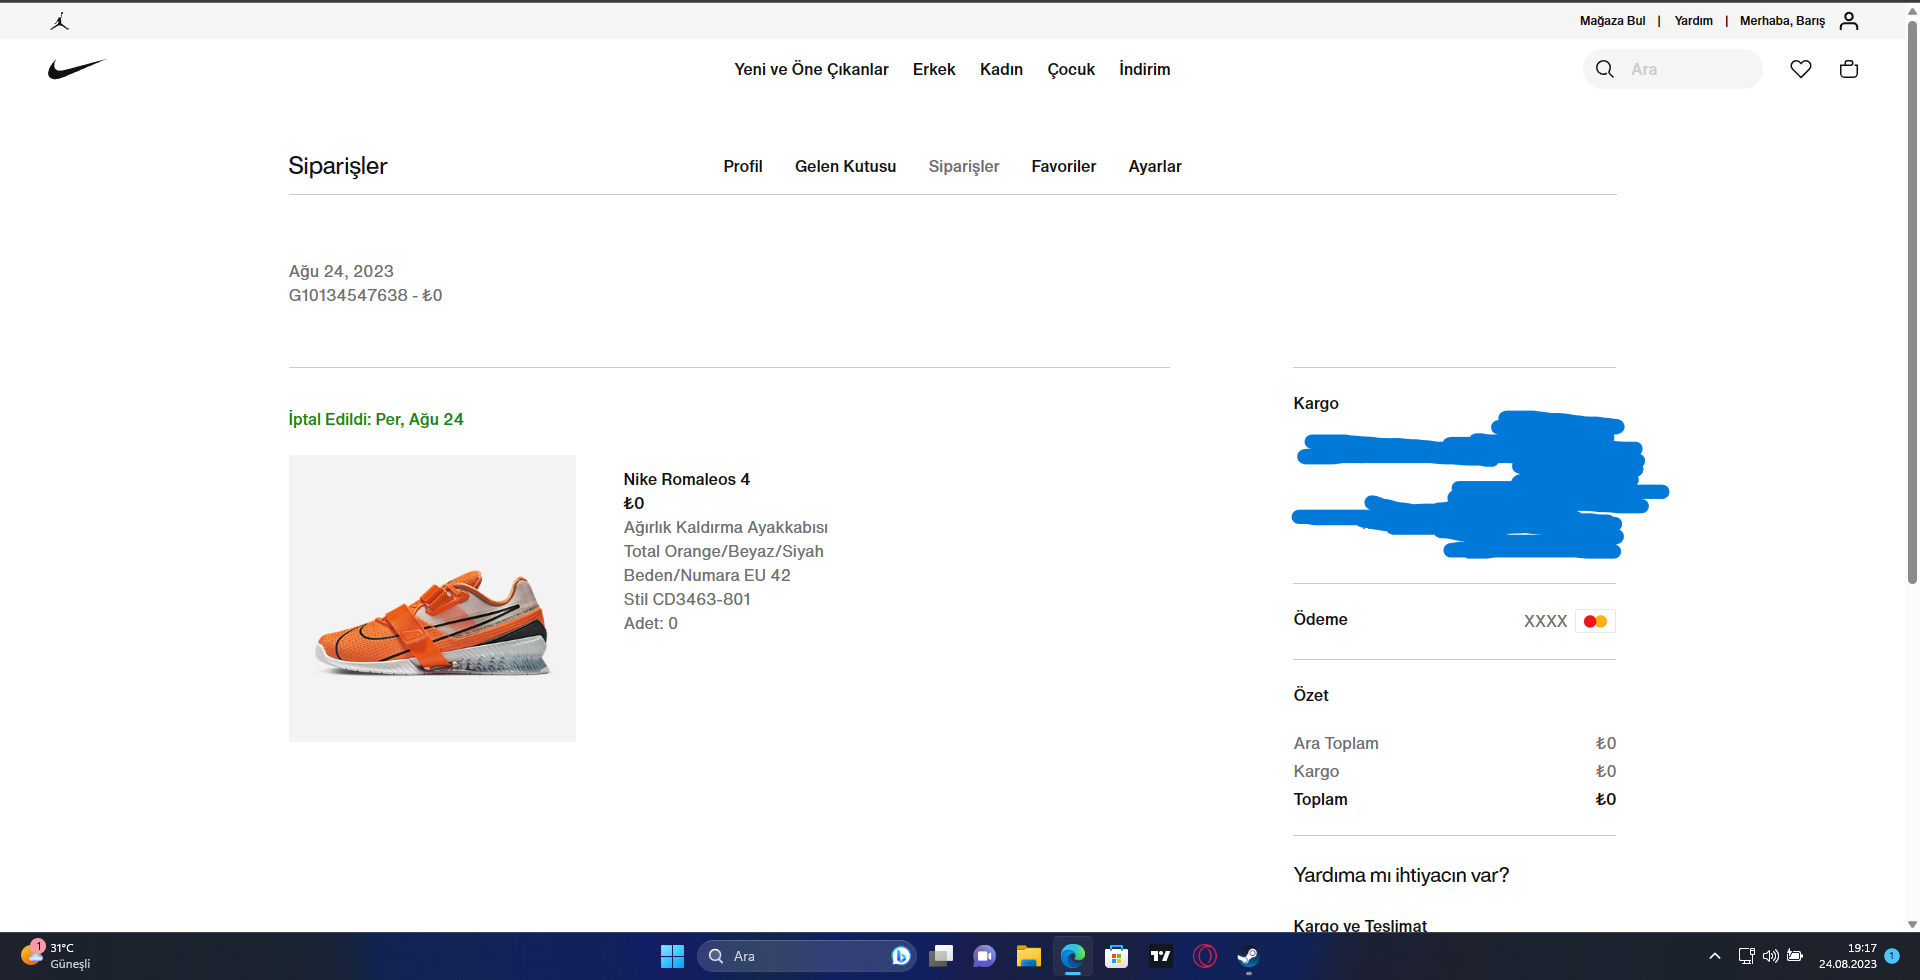Open the İndirim menu
The width and height of the screenshot is (1920, 980).
1144,69
